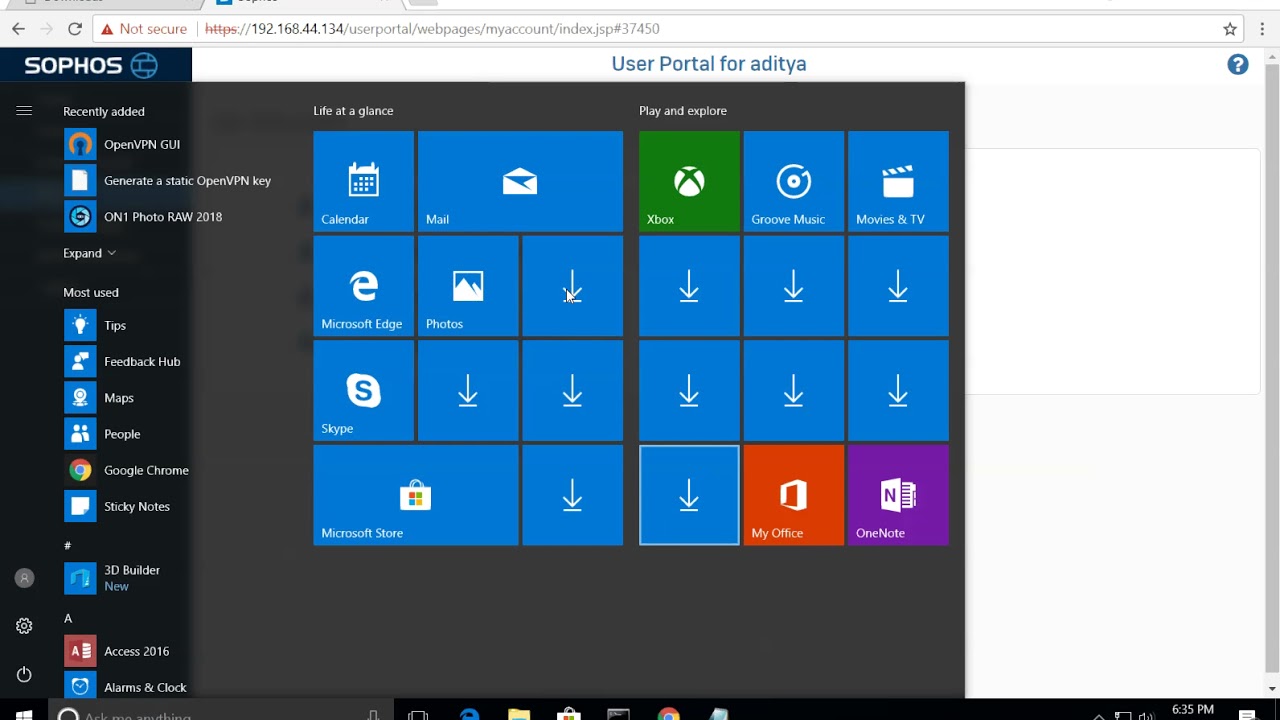Jump to the # letter section header
Image resolution: width=1280 pixels, height=720 pixels.
click(68, 545)
